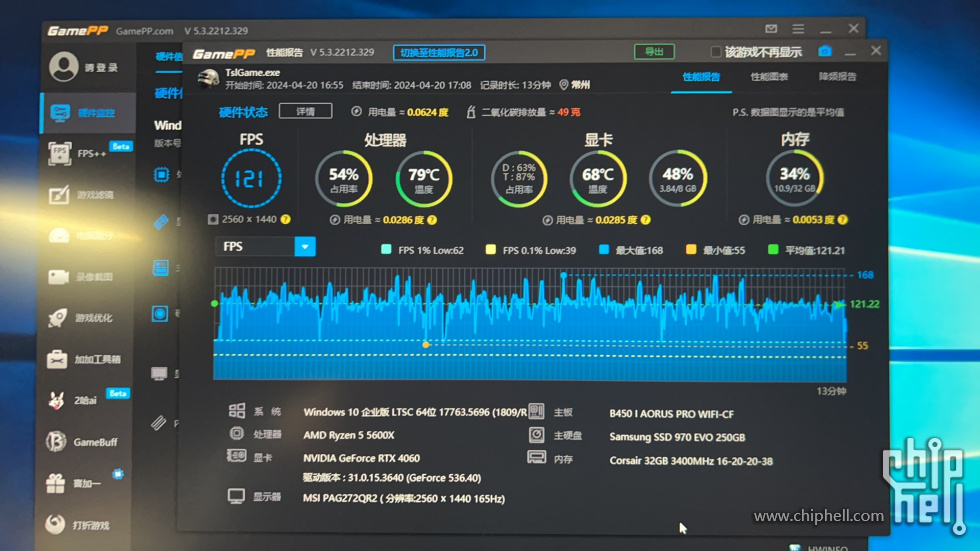Image resolution: width=980 pixels, height=551 pixels.
Task: Click the MSI PAG272QR2 monitor text
Action: click(404, 499)
